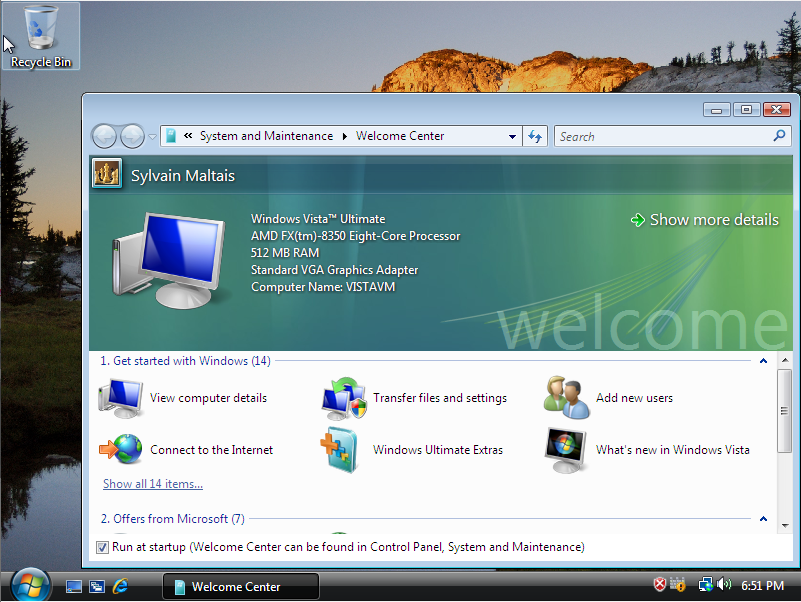Viewport: 801px width, 602px height.
Task: Click the network connection tray icon
Action: click(705, 584)
